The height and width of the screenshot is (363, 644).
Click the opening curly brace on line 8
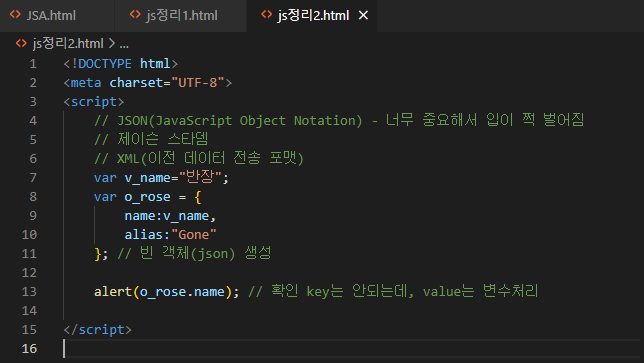198,197
